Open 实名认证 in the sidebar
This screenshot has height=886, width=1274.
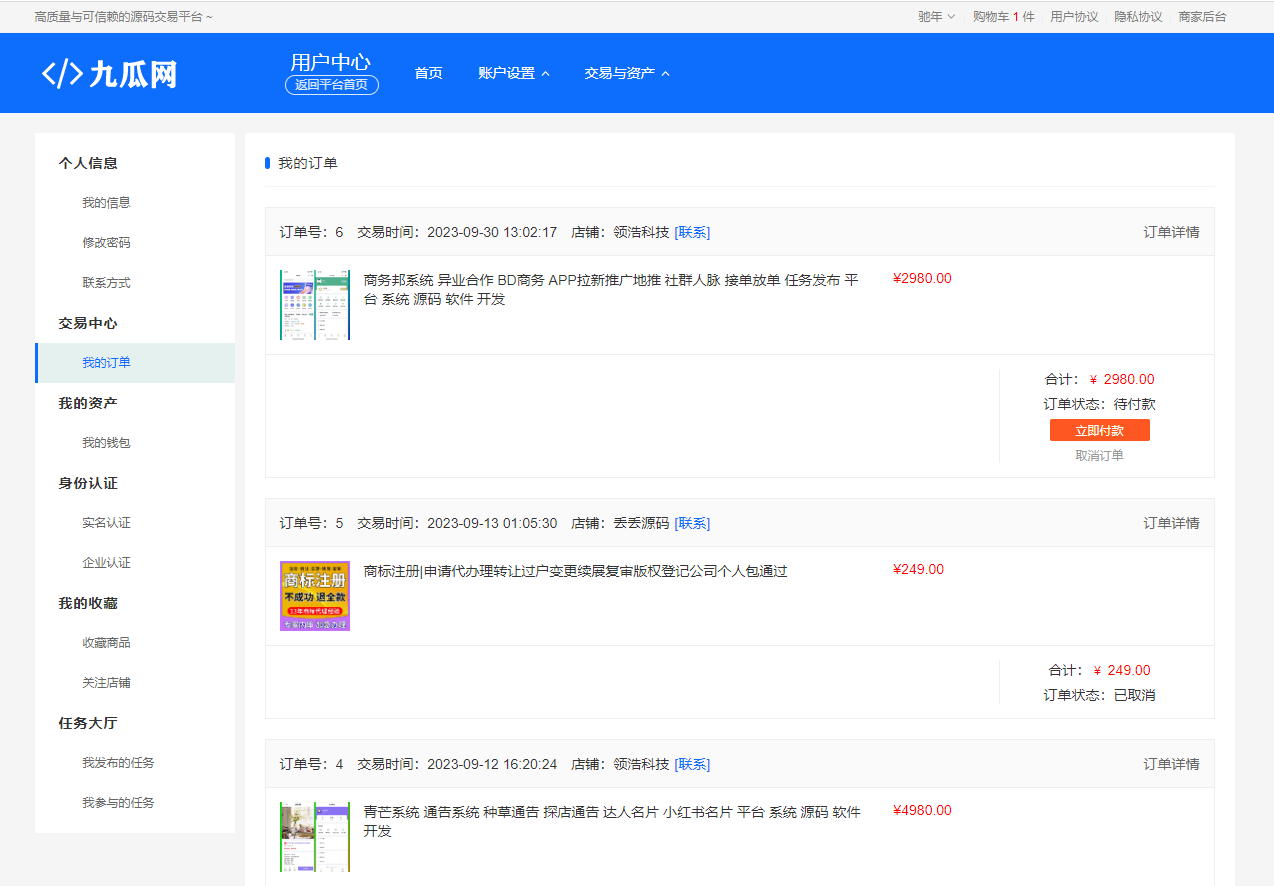tap(106, 523)
